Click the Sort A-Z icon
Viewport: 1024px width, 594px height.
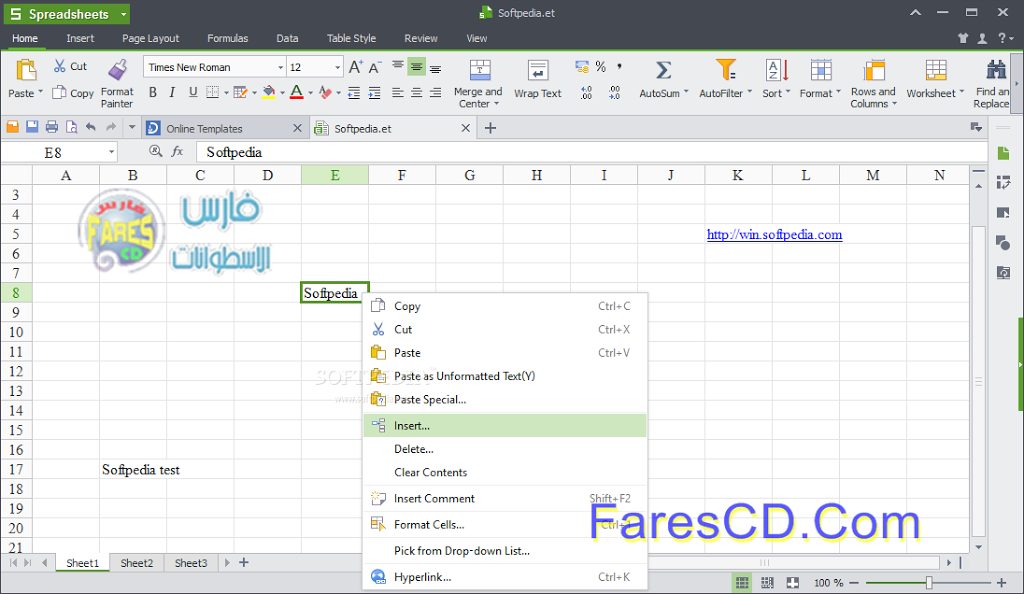(777, 70)
